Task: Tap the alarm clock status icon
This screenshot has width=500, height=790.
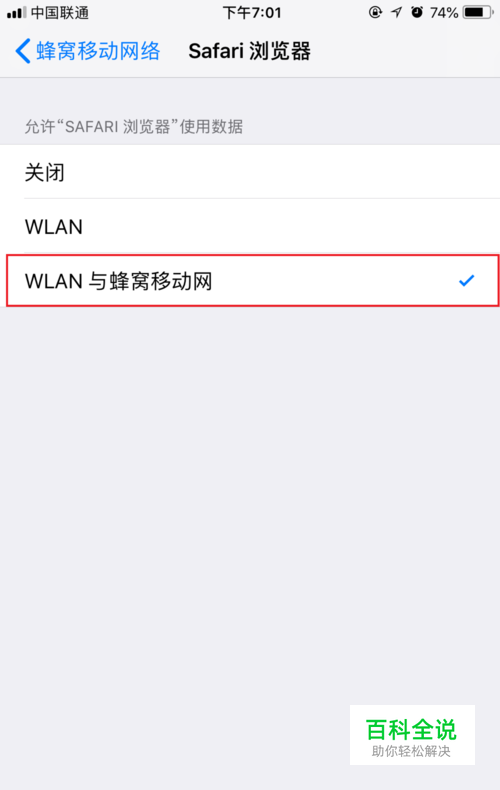Action: pyautogui.click(x=417, y=12)
